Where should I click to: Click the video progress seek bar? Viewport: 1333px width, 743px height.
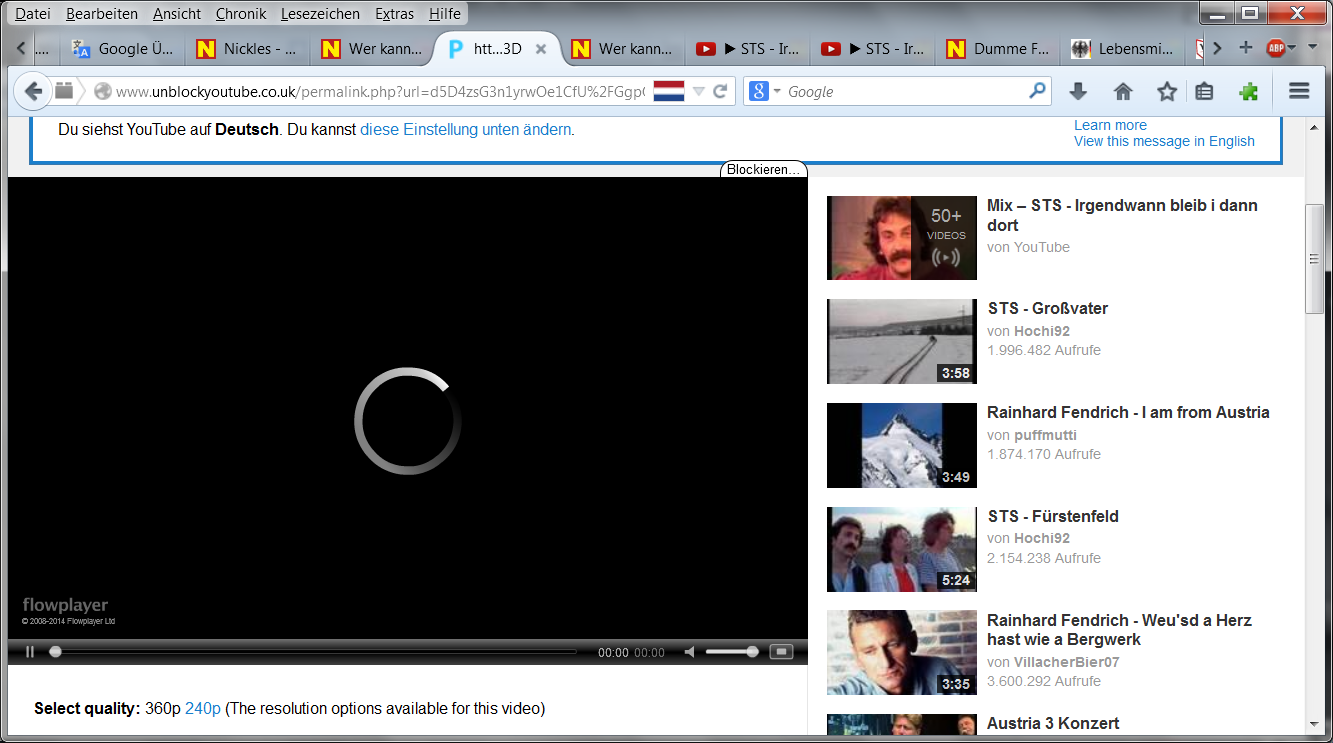[x=313, y=652]
